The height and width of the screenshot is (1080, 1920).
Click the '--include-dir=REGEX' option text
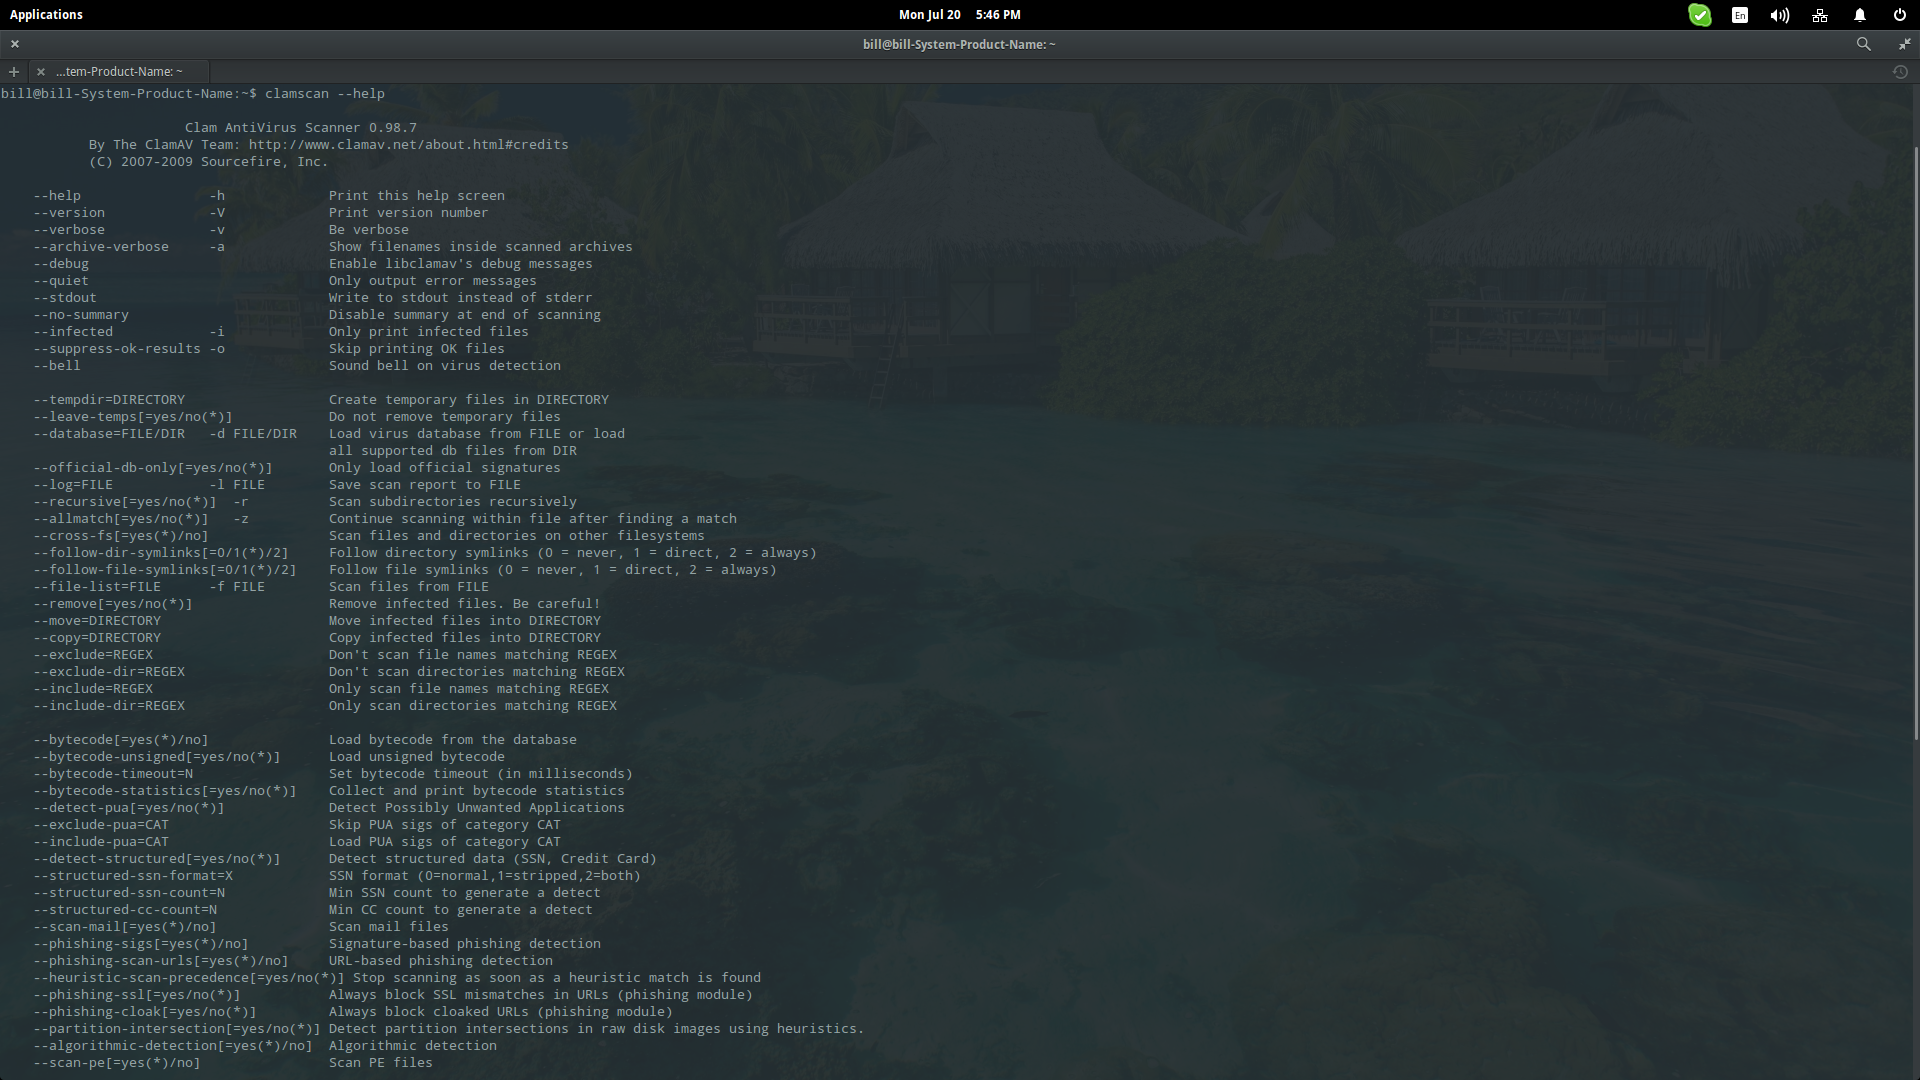click(109, 706)
